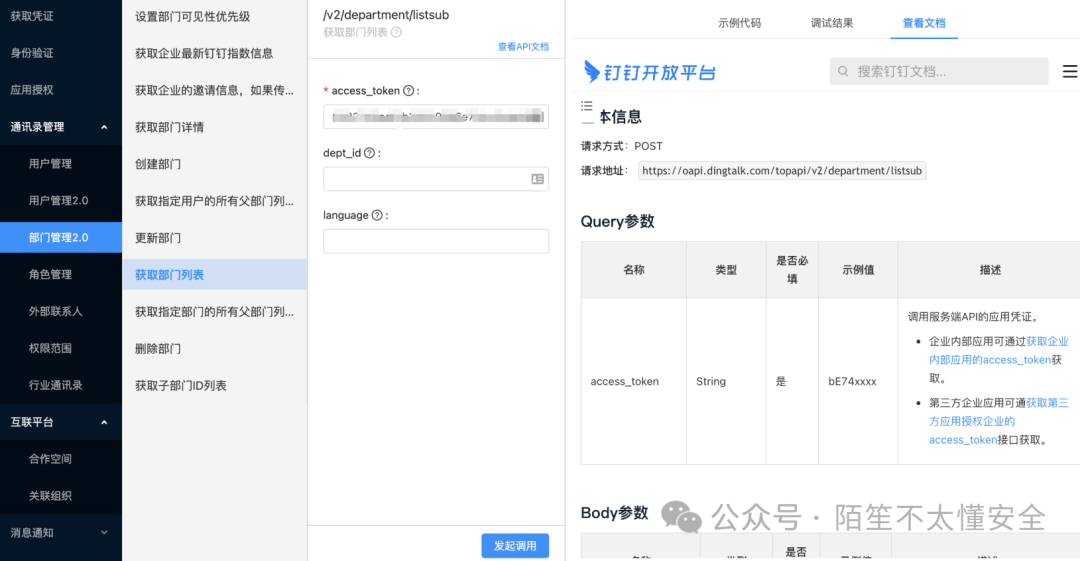
Task: Choose API 创建部门
Action: click(214, 164)
